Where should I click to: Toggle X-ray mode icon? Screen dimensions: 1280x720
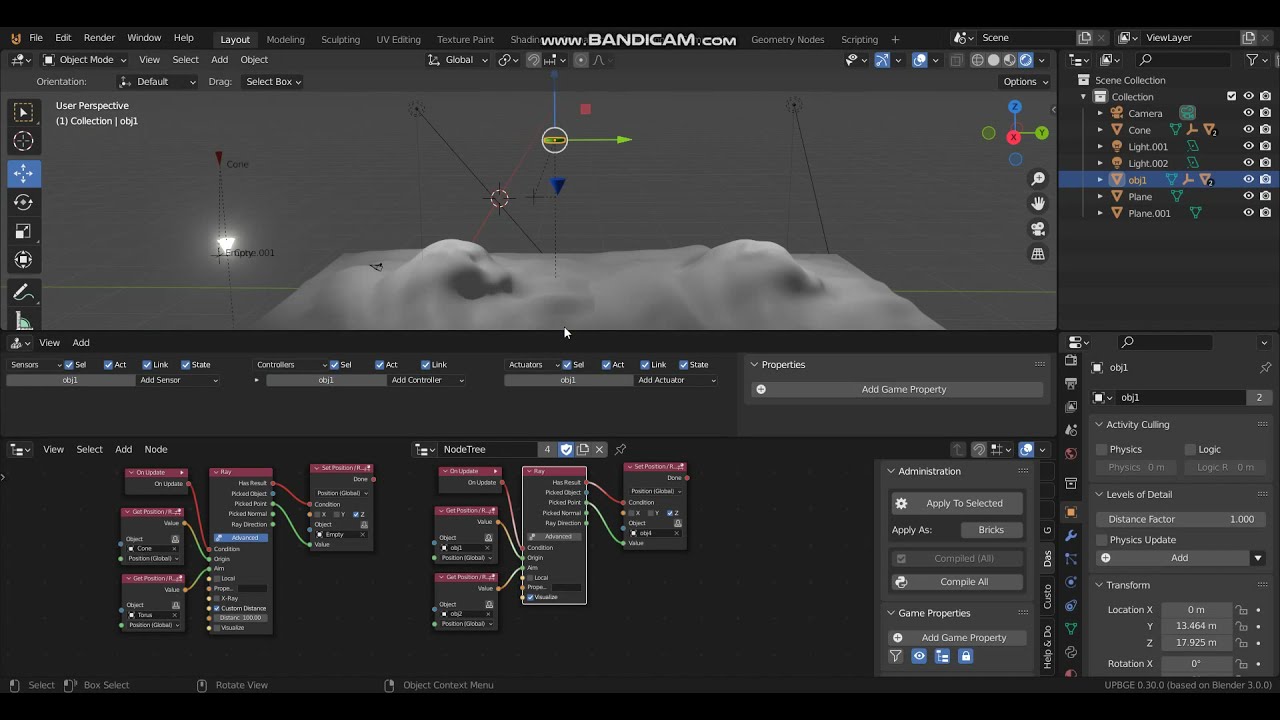point(957,60)
